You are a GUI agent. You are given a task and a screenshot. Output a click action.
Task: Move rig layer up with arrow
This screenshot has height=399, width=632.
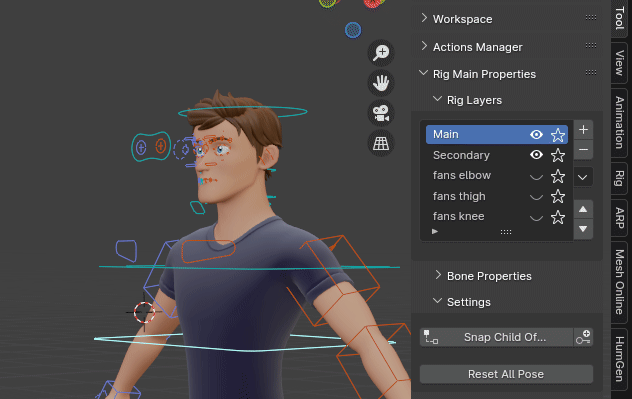[583, 209]
